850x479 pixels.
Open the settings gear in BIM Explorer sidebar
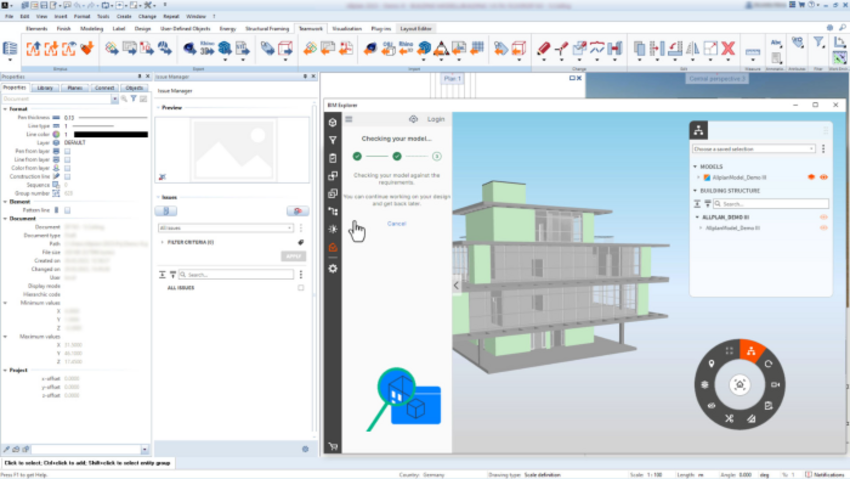[333, 268]
